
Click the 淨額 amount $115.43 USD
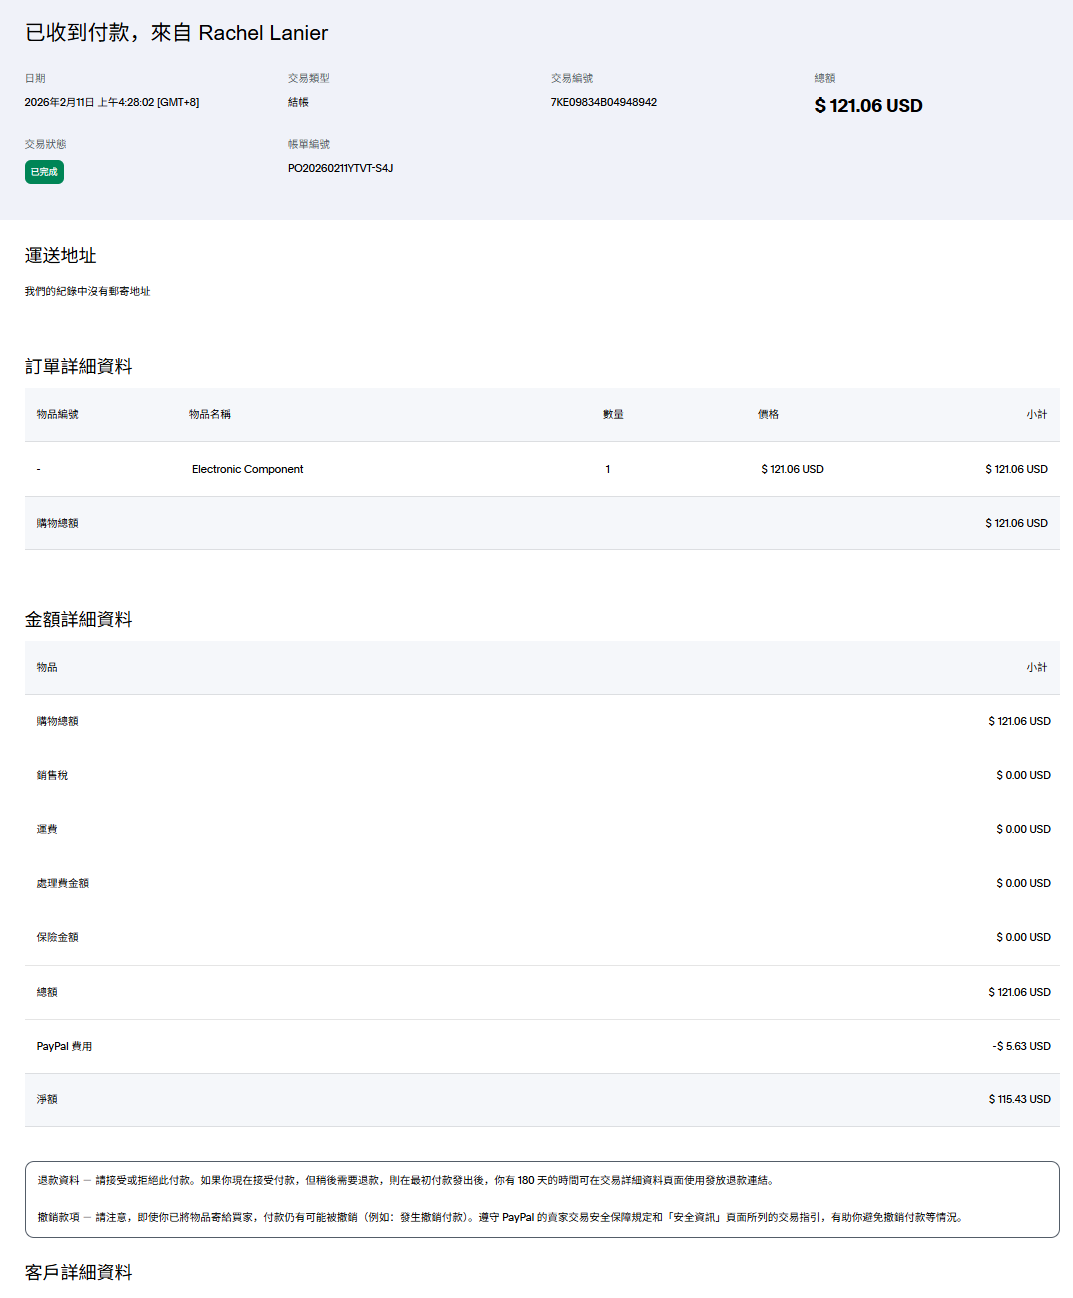coord(1019,1099)
